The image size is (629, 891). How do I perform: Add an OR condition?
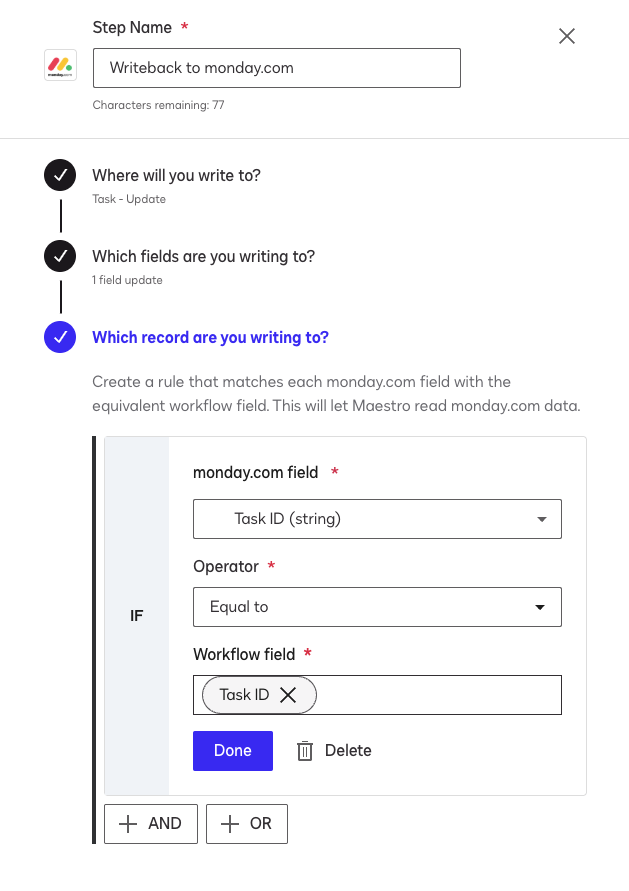(247, 824)
